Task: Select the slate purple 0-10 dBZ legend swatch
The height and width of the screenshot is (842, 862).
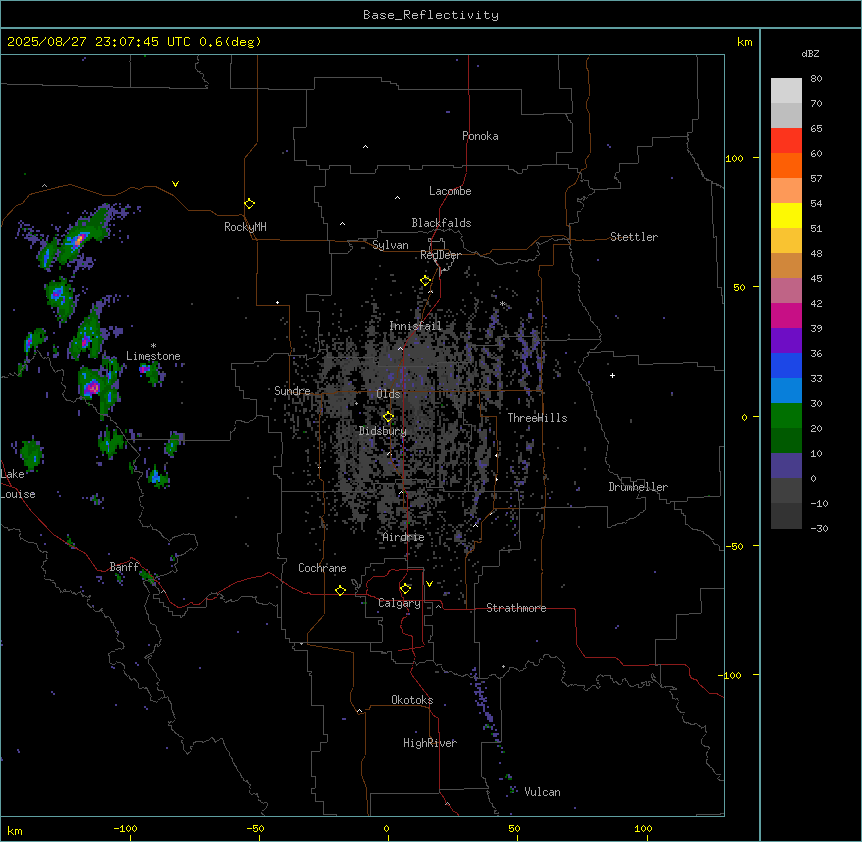Action: 786,466
